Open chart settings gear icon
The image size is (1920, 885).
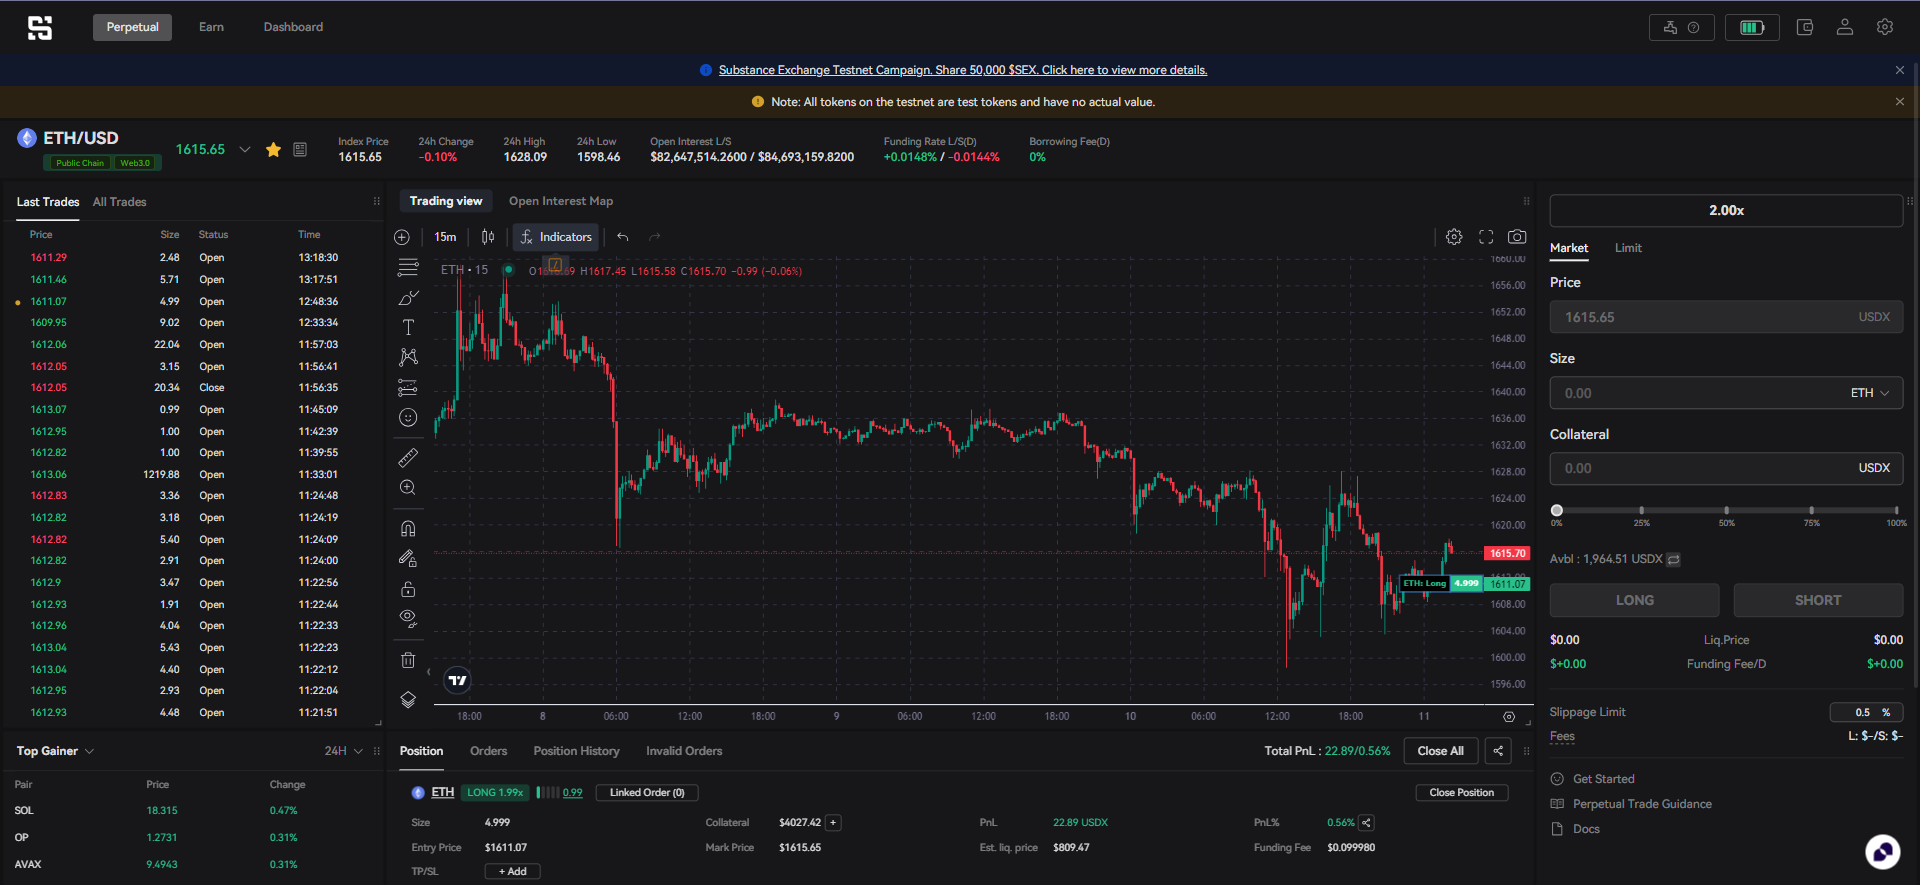pos(1454,237)
